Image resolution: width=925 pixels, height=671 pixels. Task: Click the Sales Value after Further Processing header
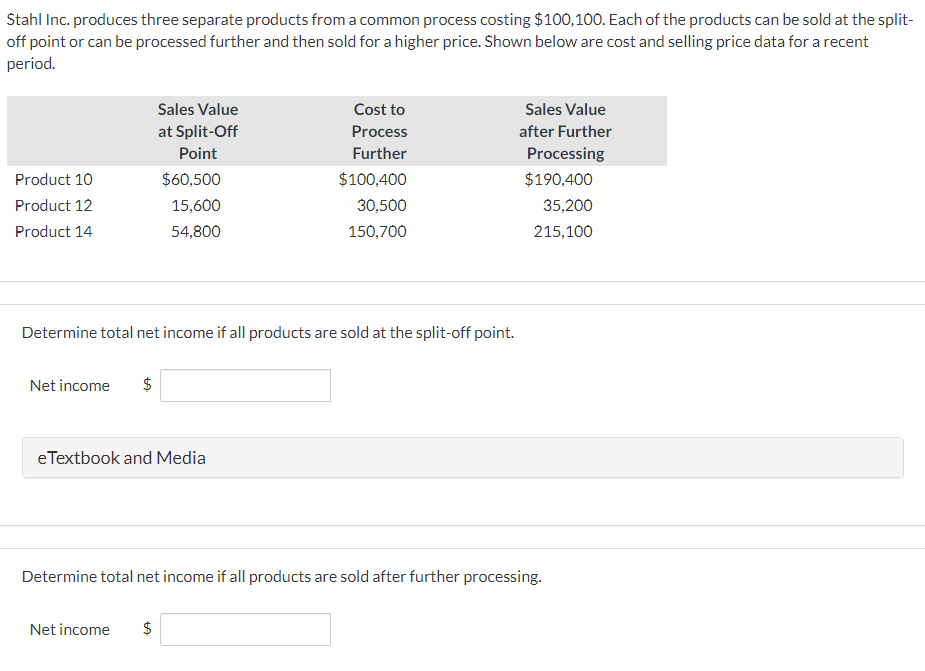coord(565,130)
